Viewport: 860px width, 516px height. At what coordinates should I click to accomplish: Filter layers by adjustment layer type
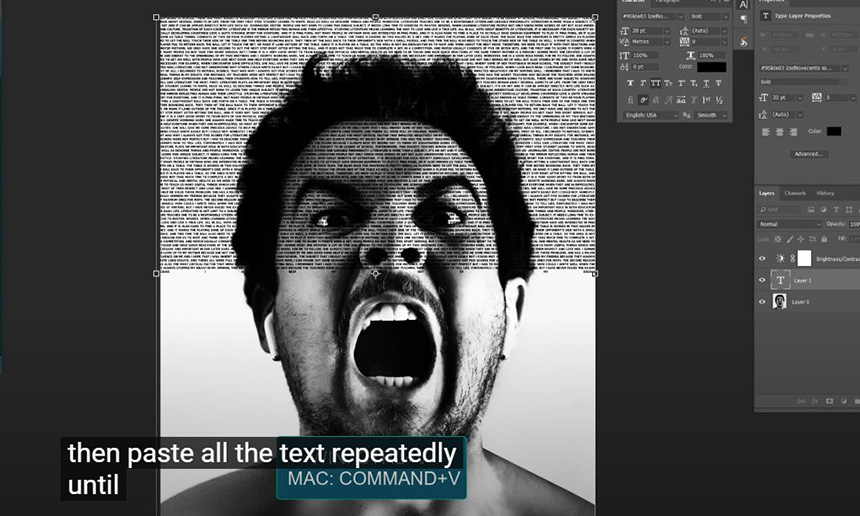(x=824, y=209)
